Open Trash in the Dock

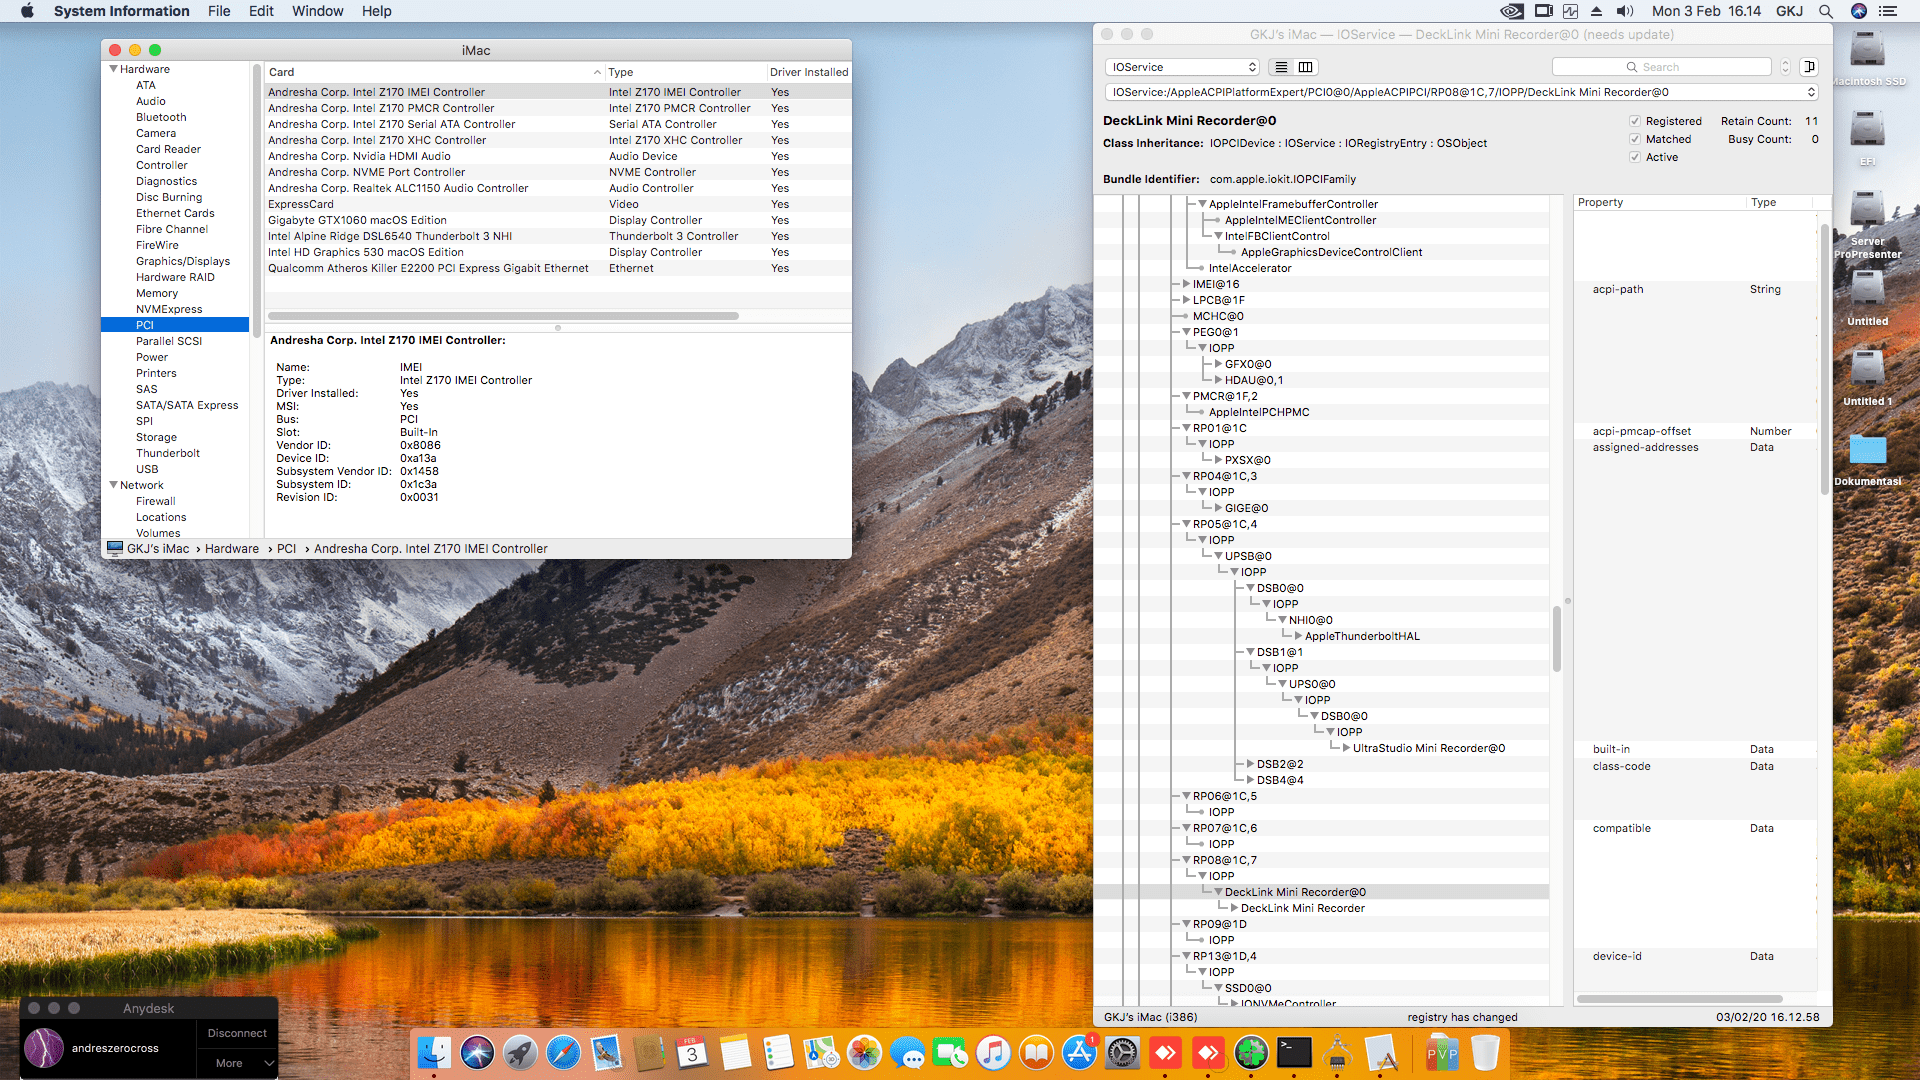point(1486,1053)
